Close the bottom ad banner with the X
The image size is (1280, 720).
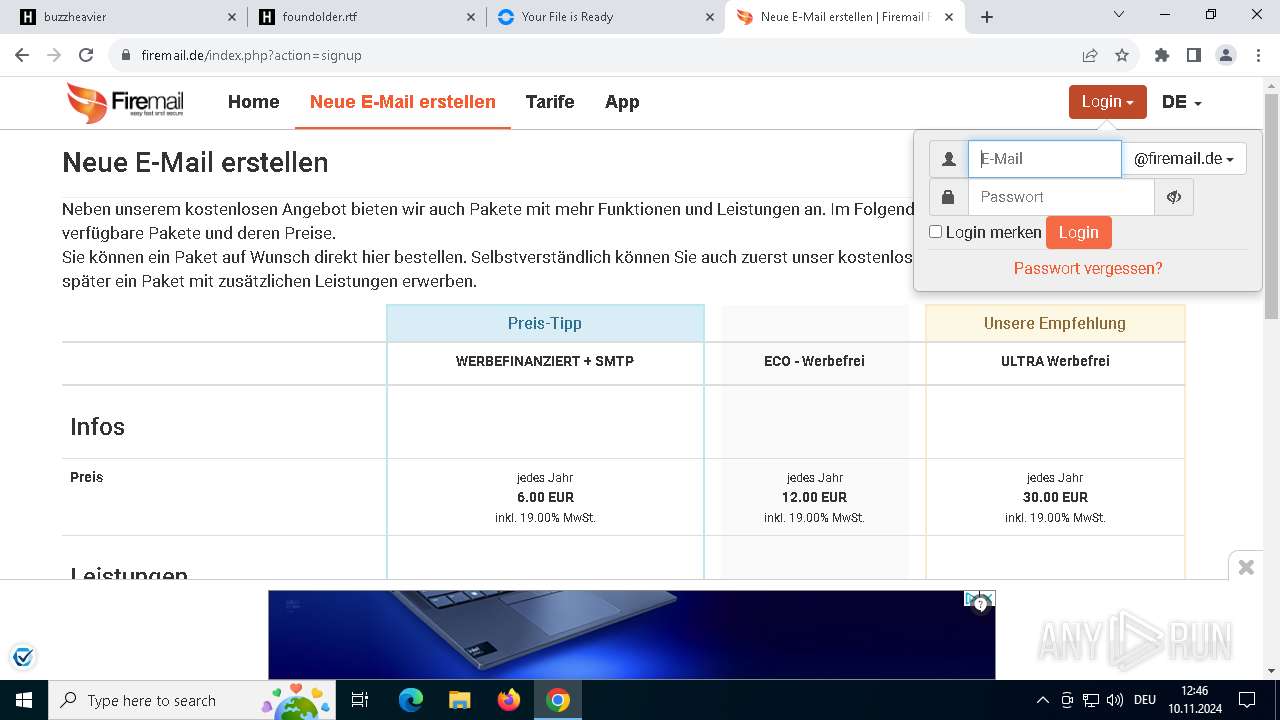tap(1246, 567)
